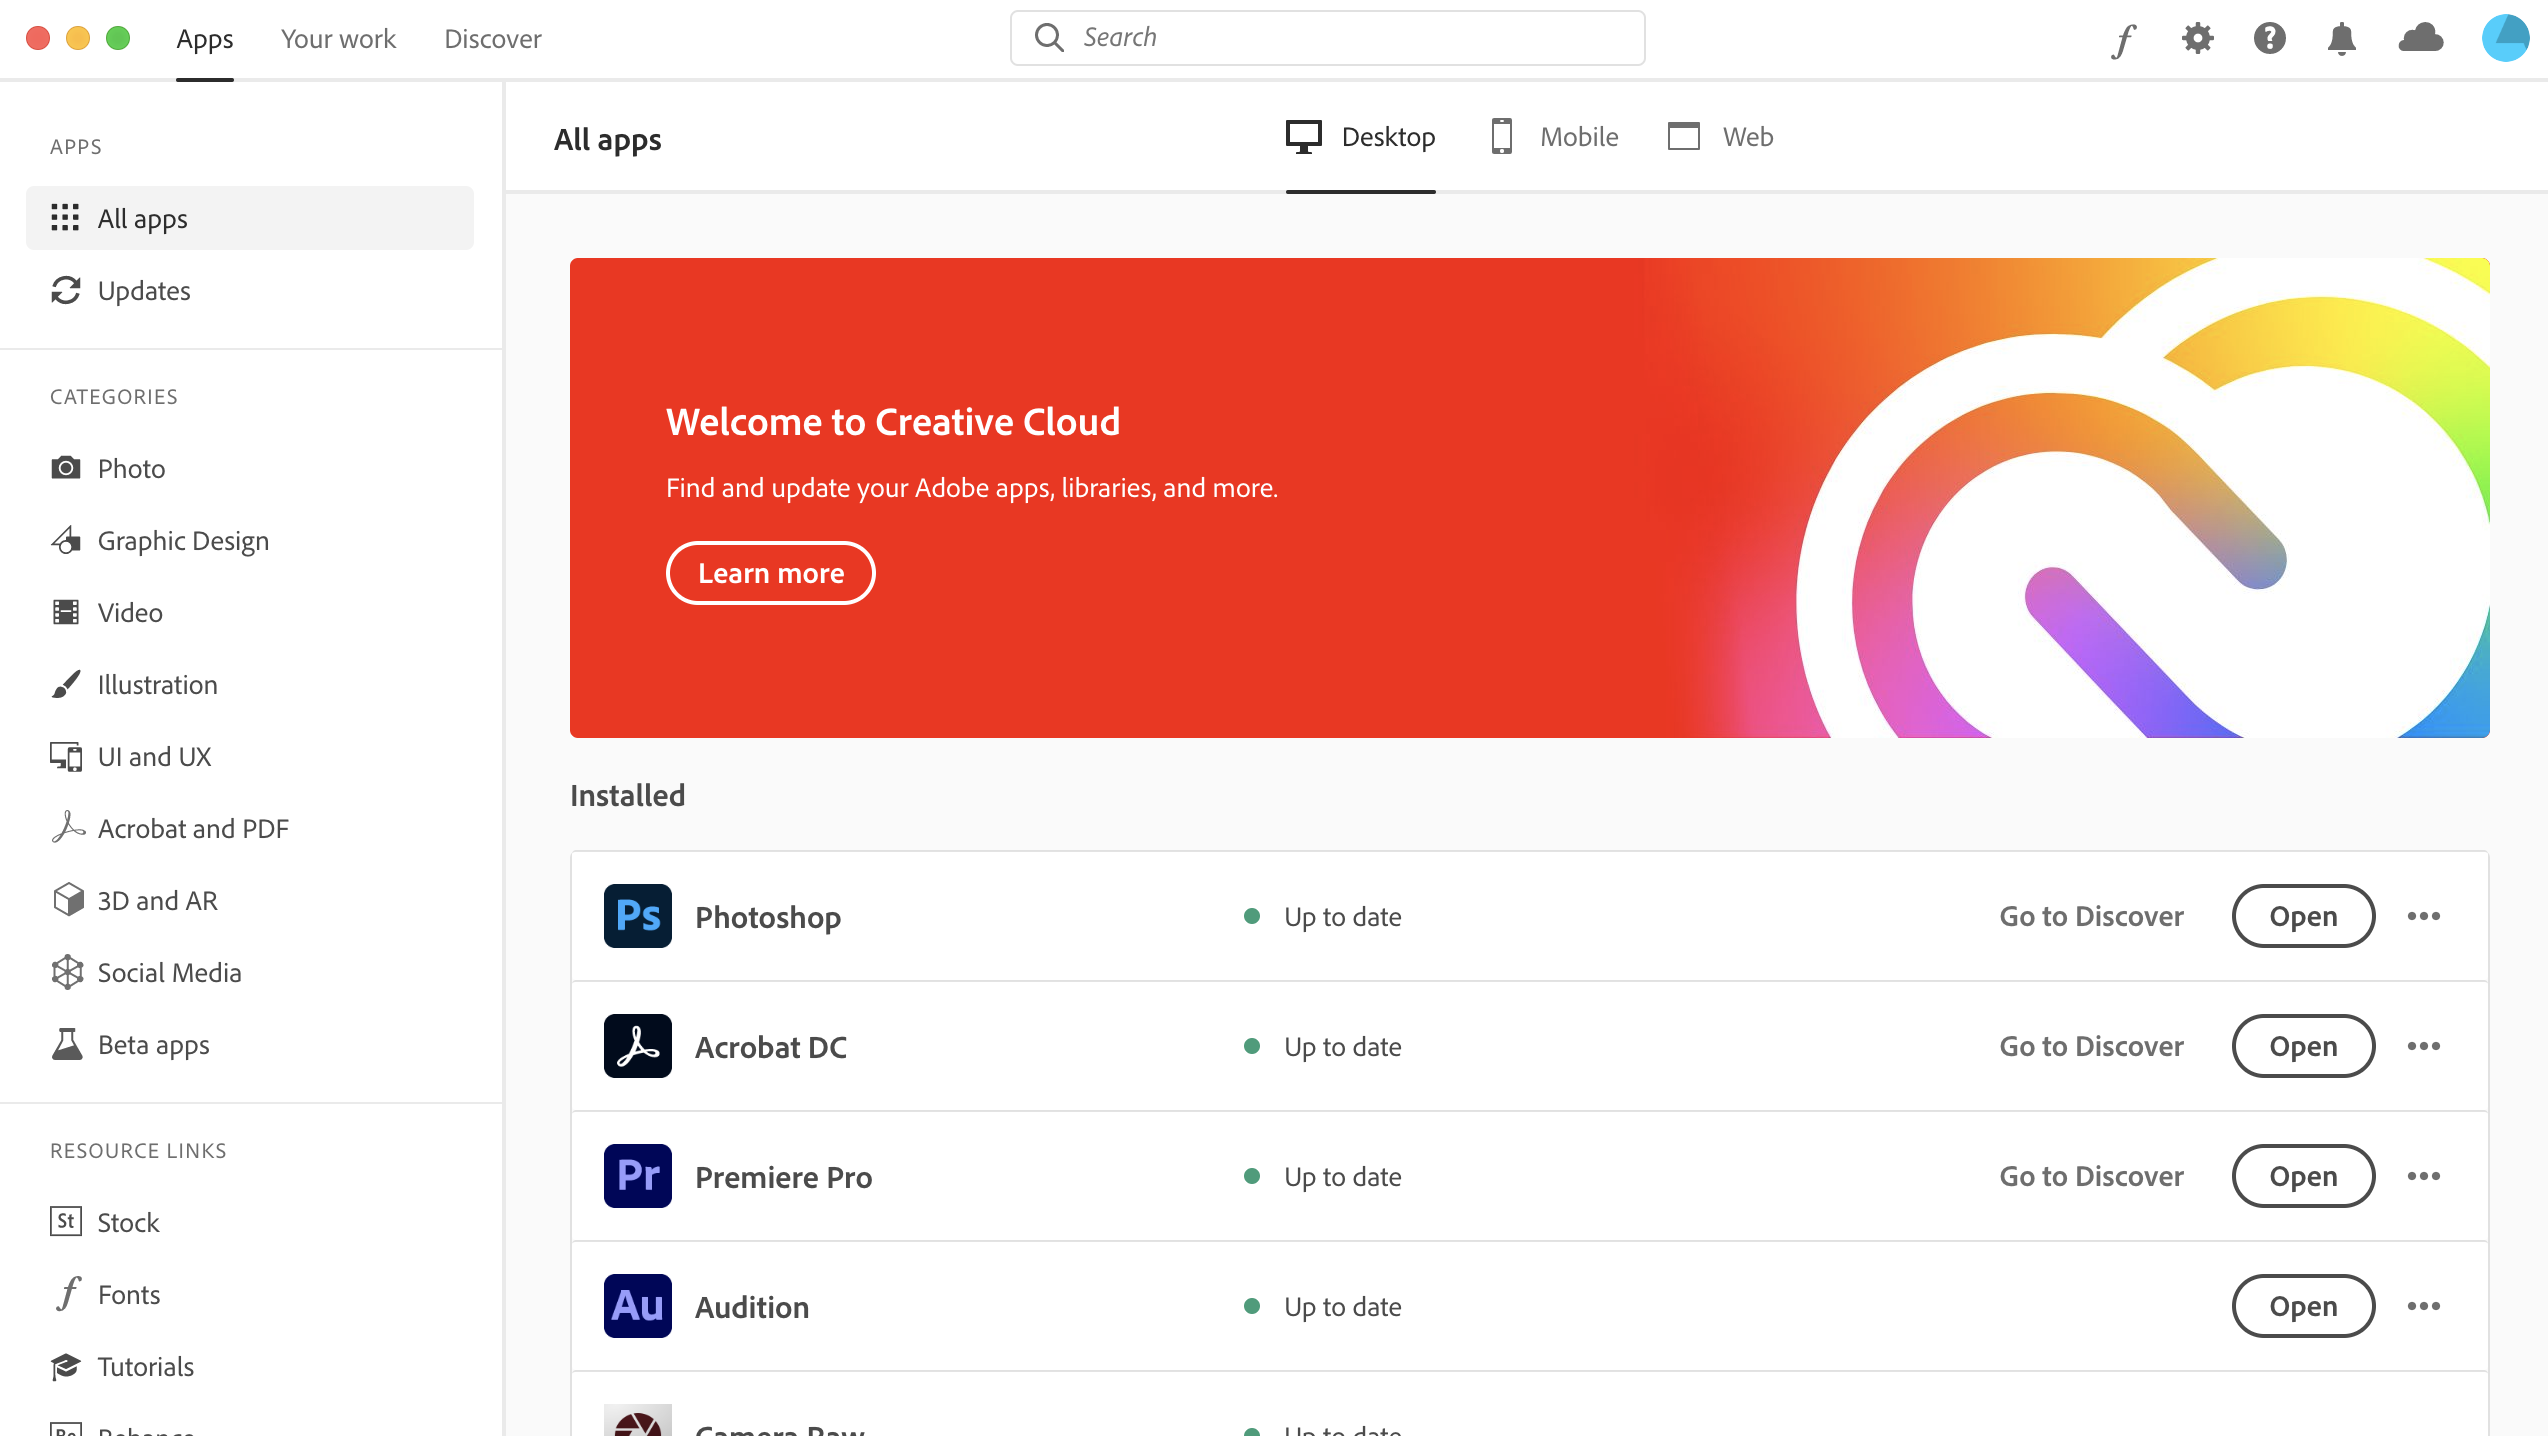Open Premiere Pro with Open button
The image size is (2548, 1436).
click(2302, 1176)
